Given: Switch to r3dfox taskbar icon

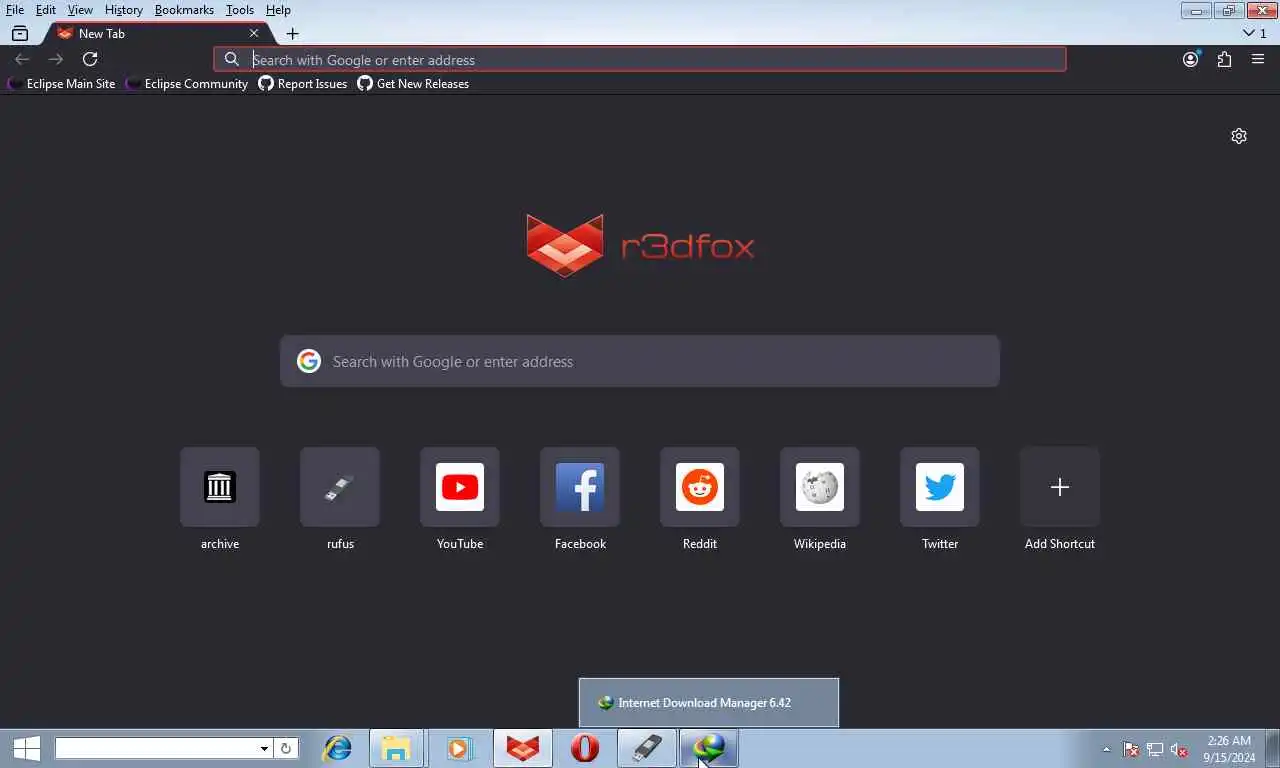Looking at the screenshot, I should click(522, 748).
